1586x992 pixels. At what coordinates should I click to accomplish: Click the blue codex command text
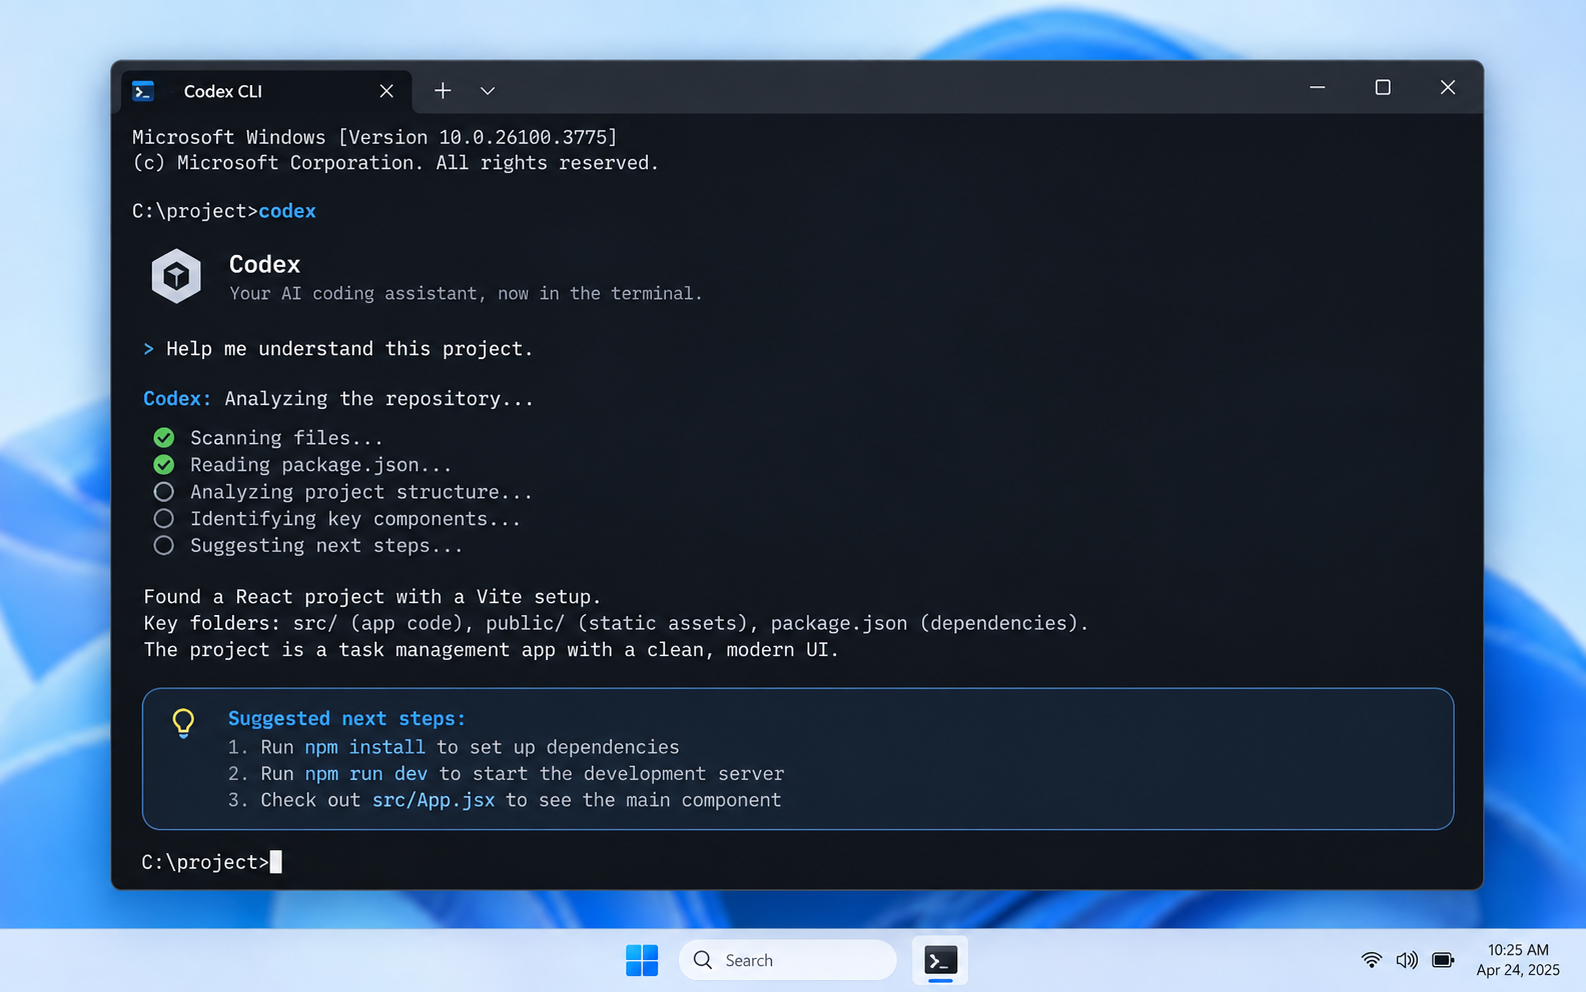(287, 211)
